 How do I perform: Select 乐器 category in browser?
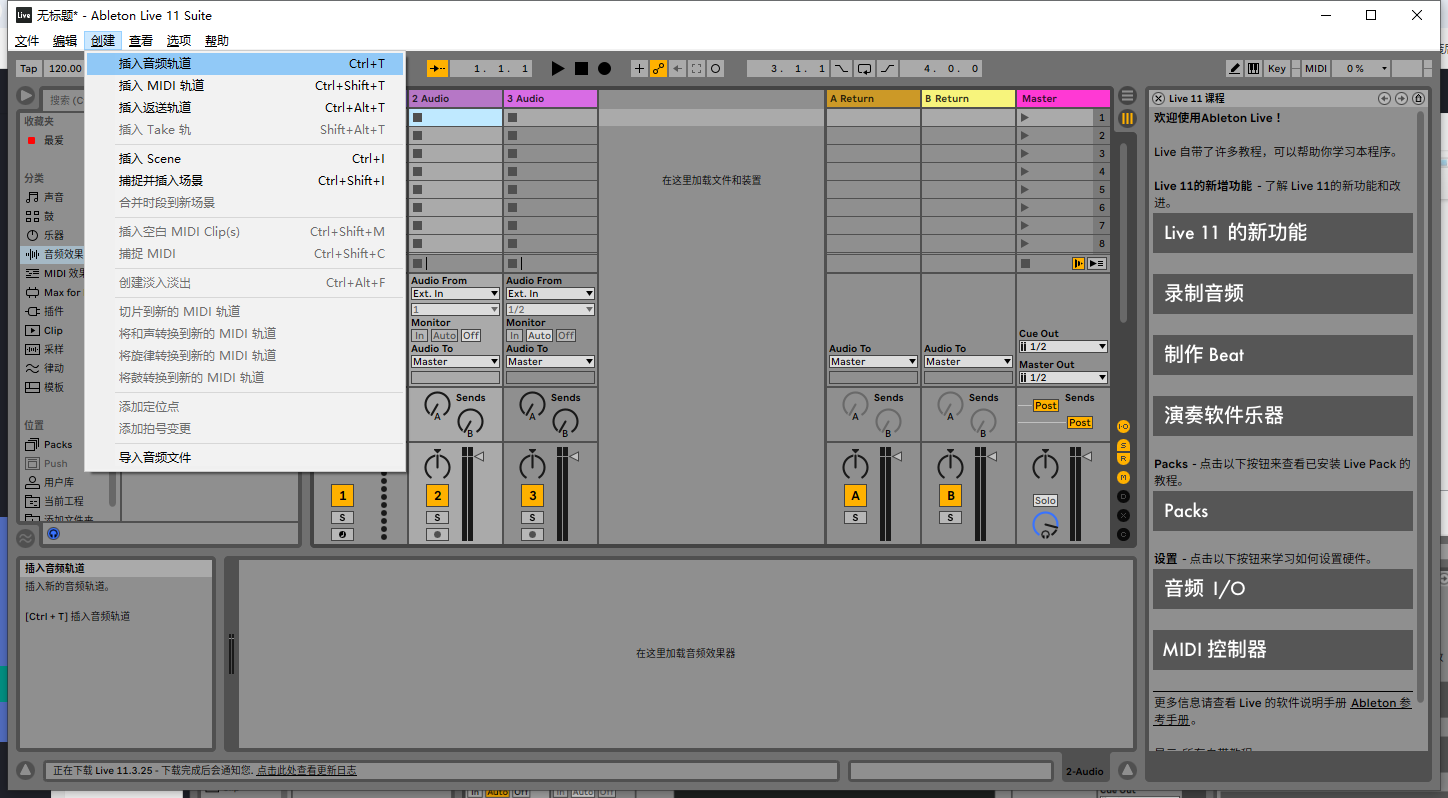(54, 235)
